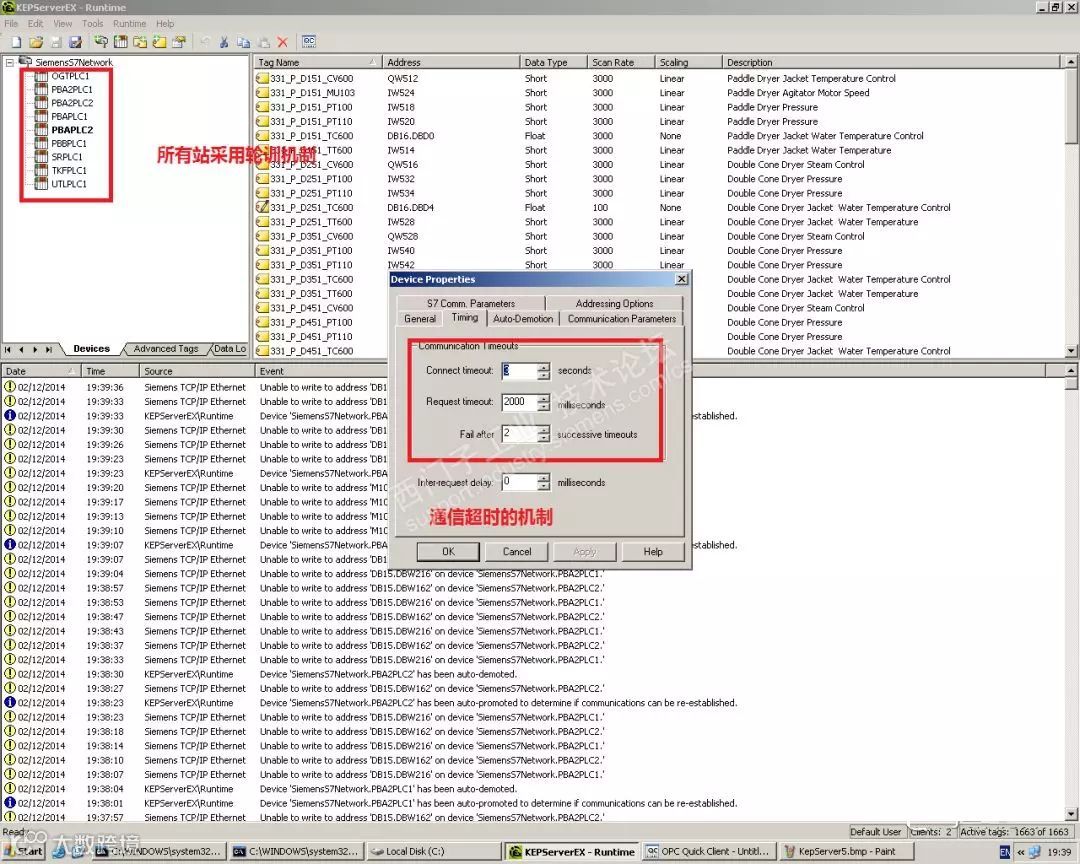Screen dimensions: 1080x864
Task: Click the Siemens57Network channel icon
Action: 25,61
